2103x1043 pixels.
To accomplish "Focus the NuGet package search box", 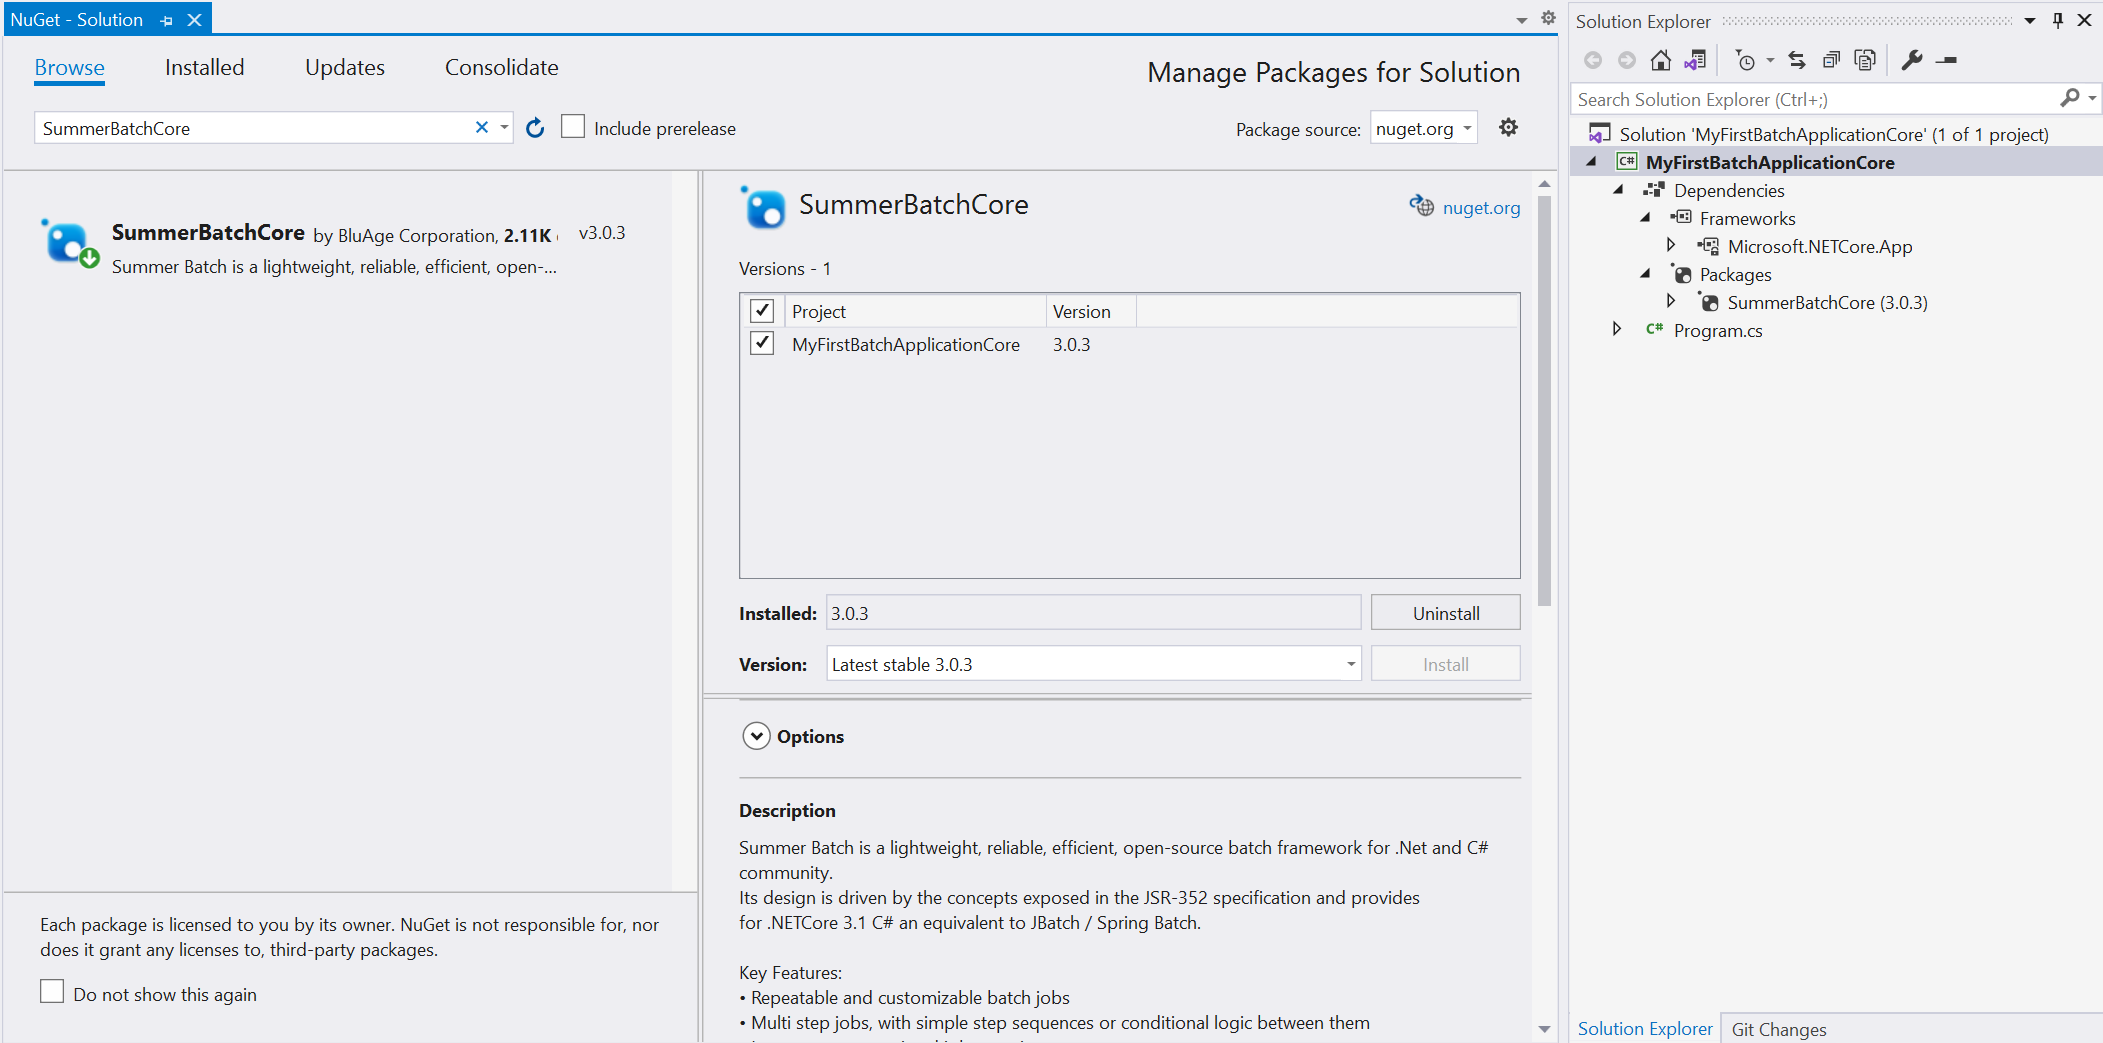I will point(255,128).
